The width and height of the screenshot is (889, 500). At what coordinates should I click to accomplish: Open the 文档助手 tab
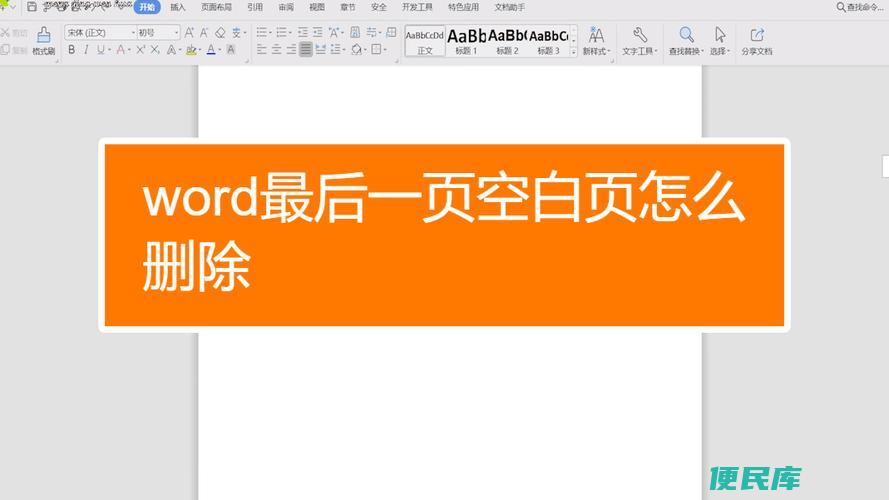[x=510, y=7]
